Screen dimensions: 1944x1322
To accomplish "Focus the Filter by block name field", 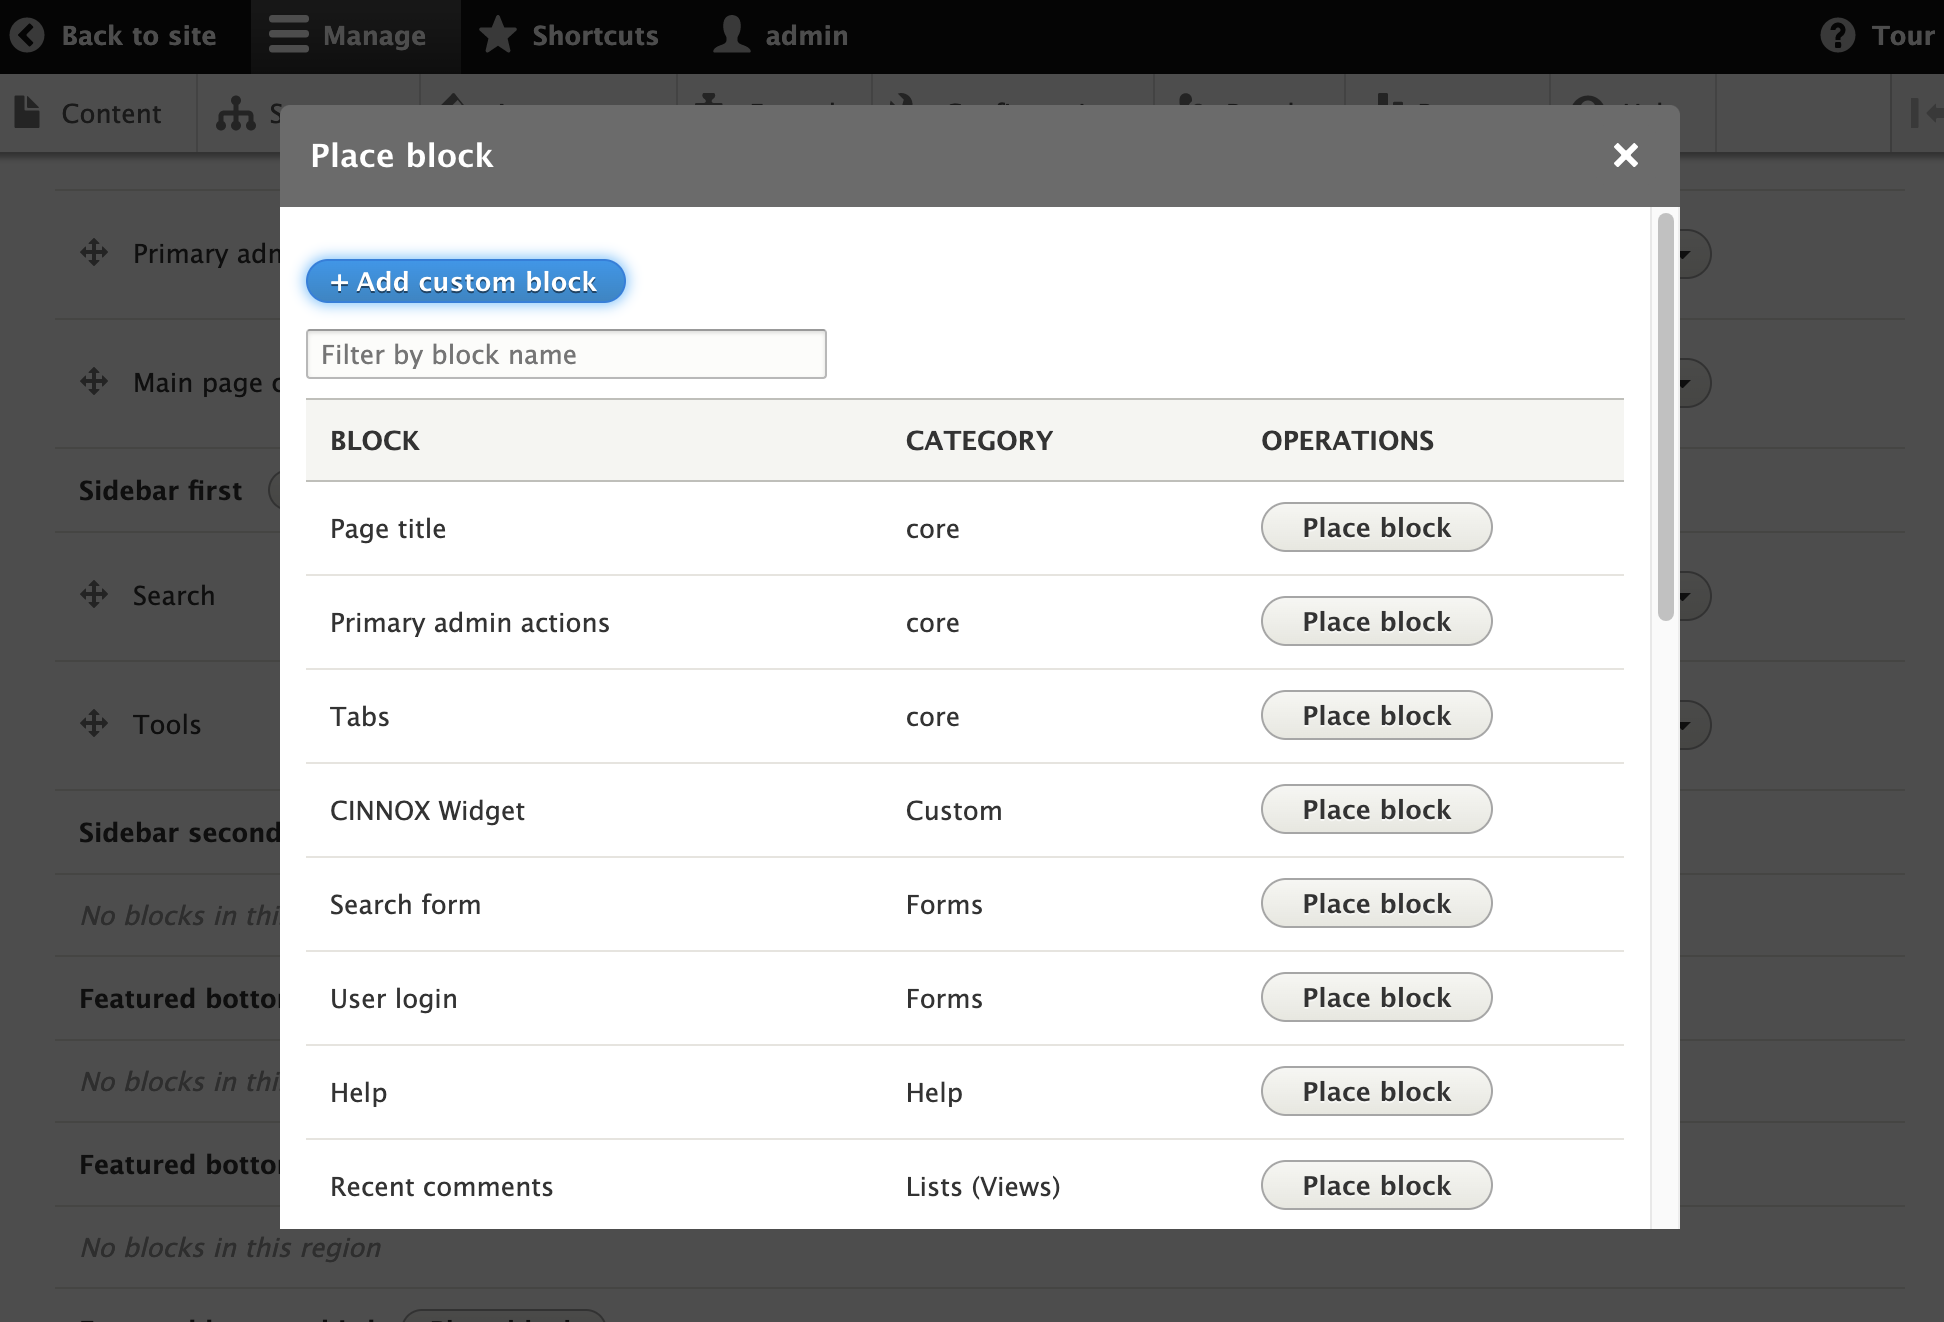I will click(x=566, y=354).
